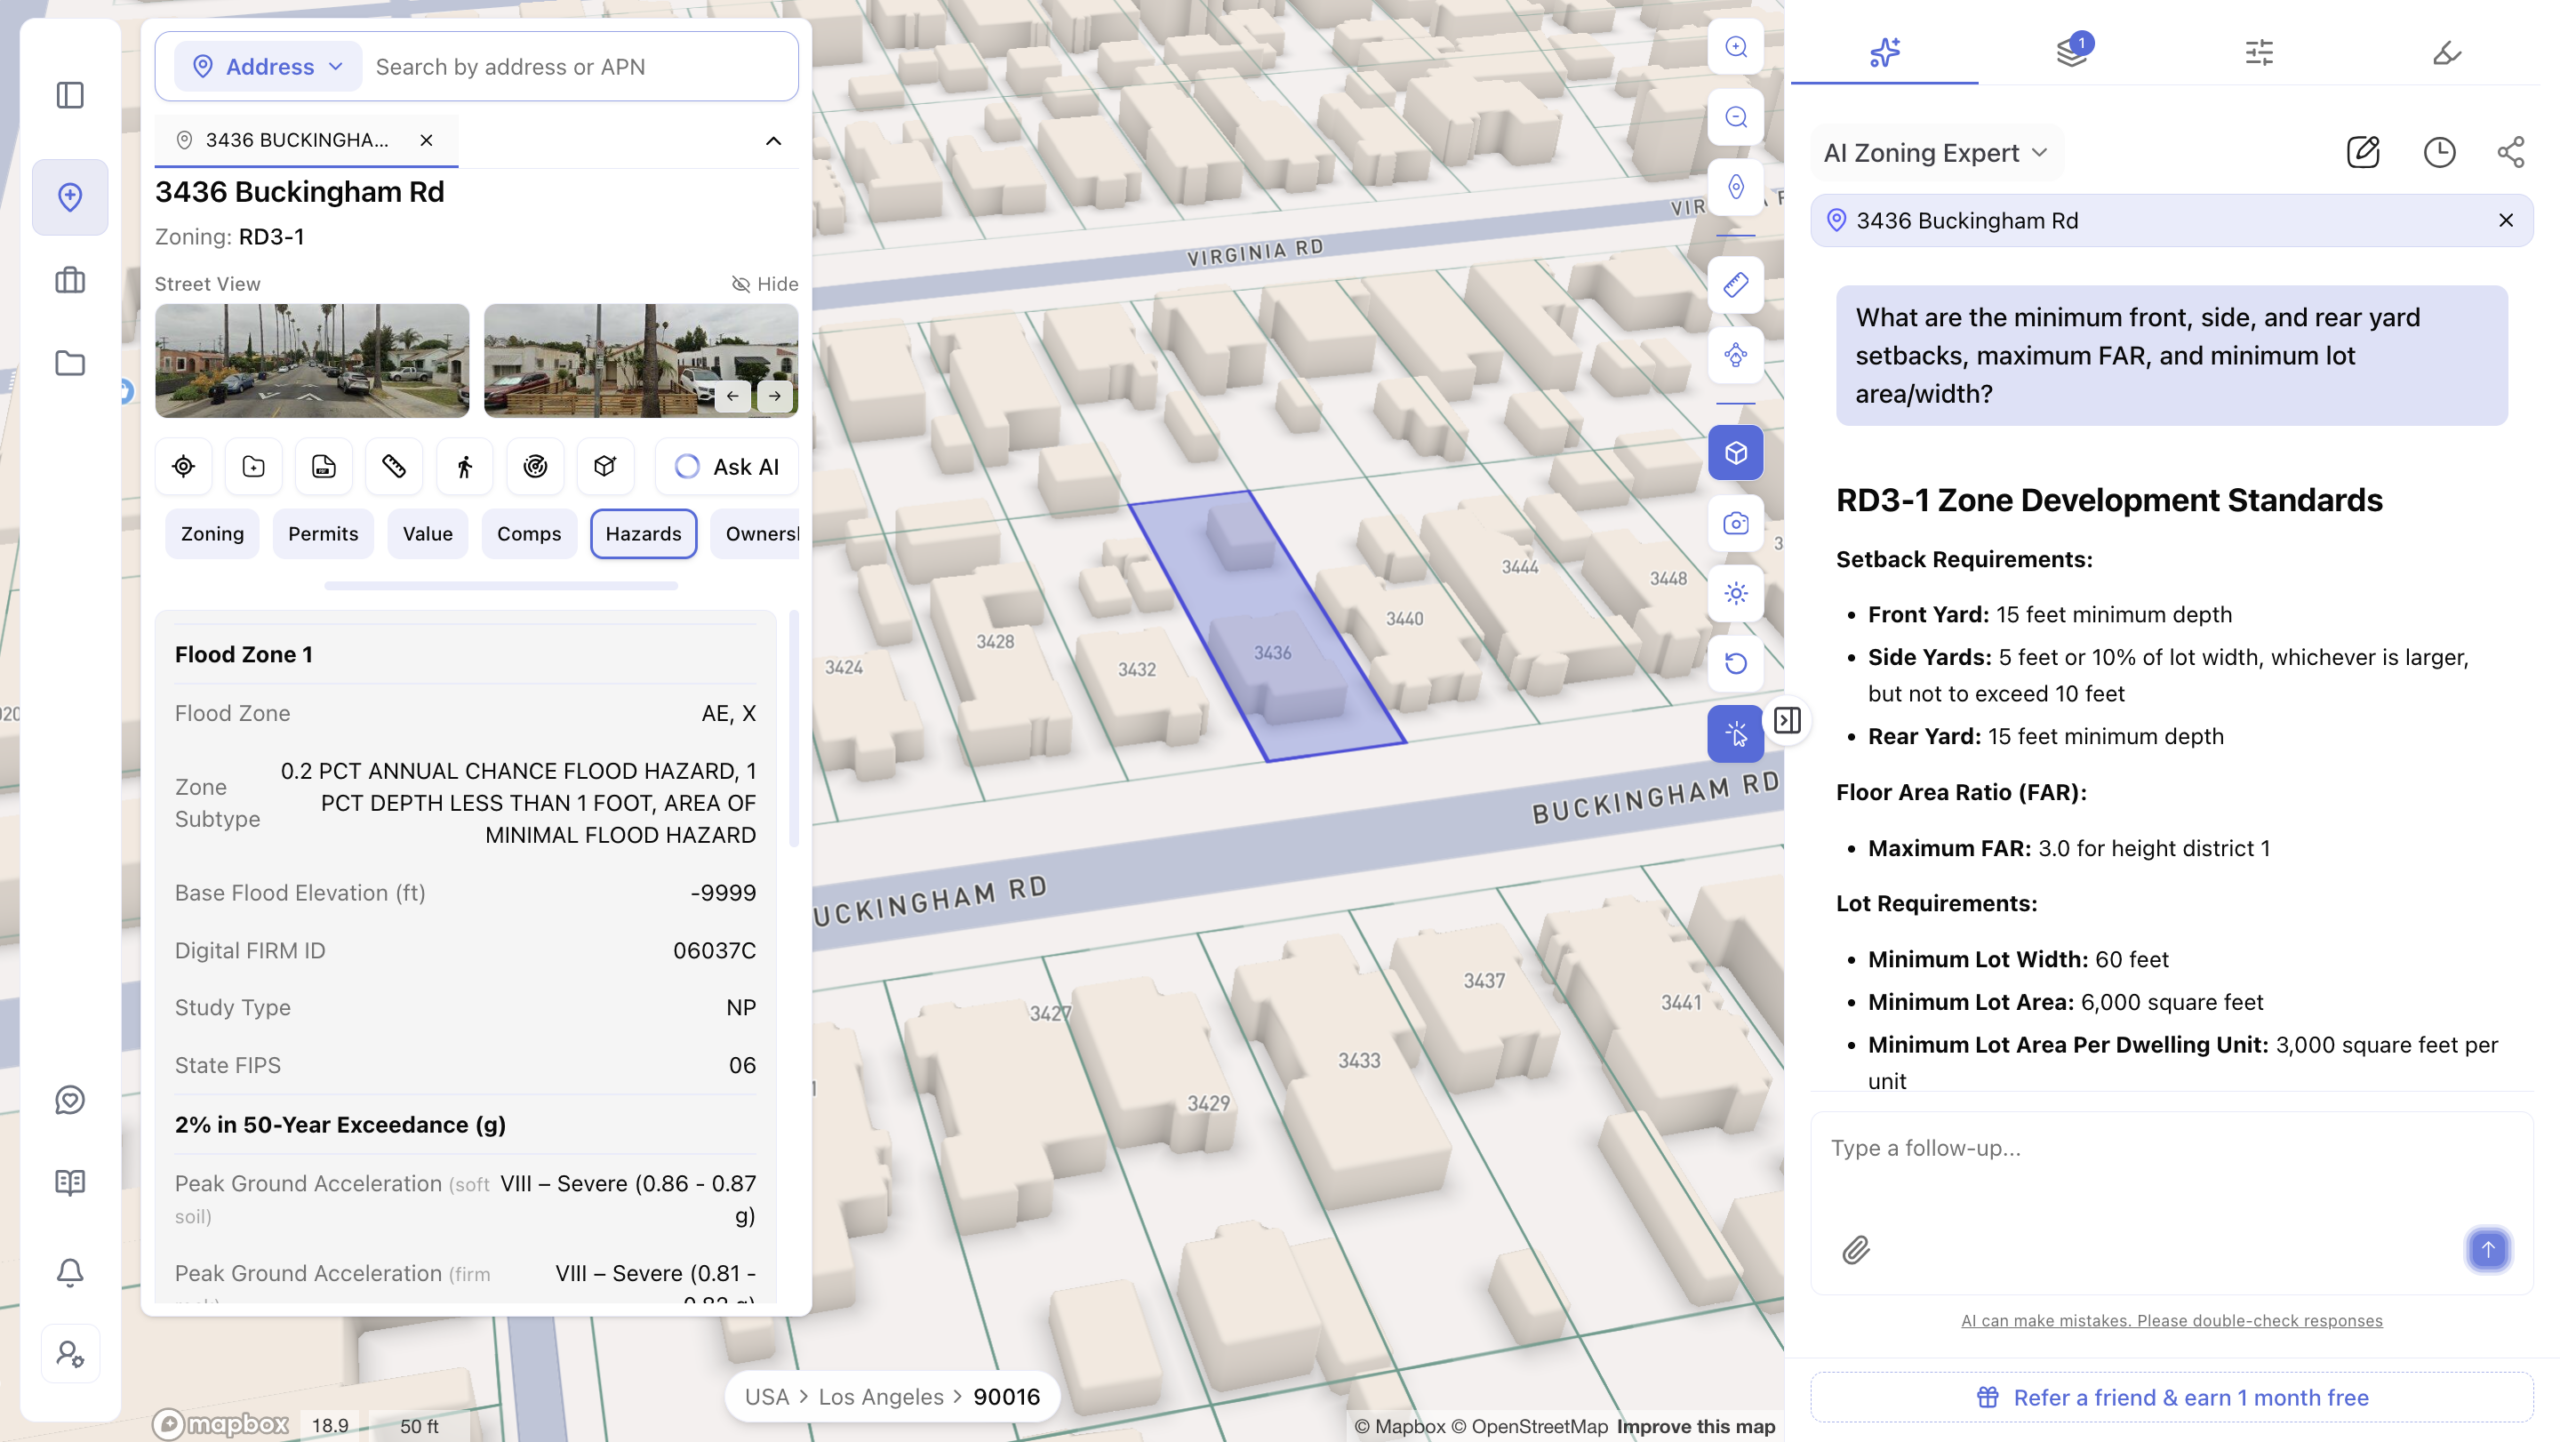Click the horizontal tab scrollbar under tabs
This screenshot has height=1442, width=2560.
click(x=501, y=586)
